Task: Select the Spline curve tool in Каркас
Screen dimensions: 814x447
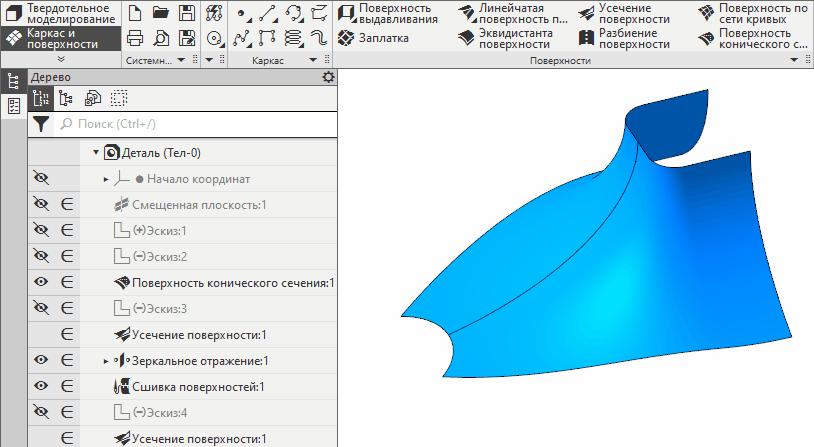Action: tap(242, 39)
